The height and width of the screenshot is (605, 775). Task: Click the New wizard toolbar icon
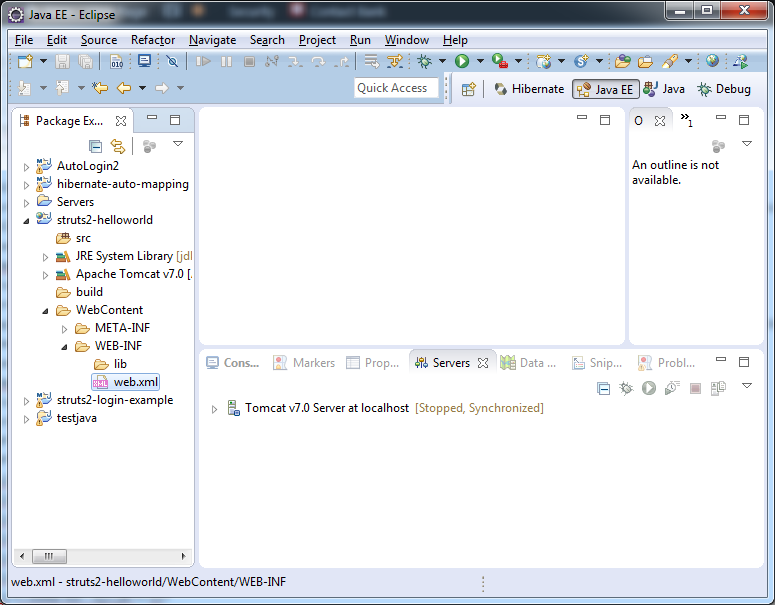[25, 61]
